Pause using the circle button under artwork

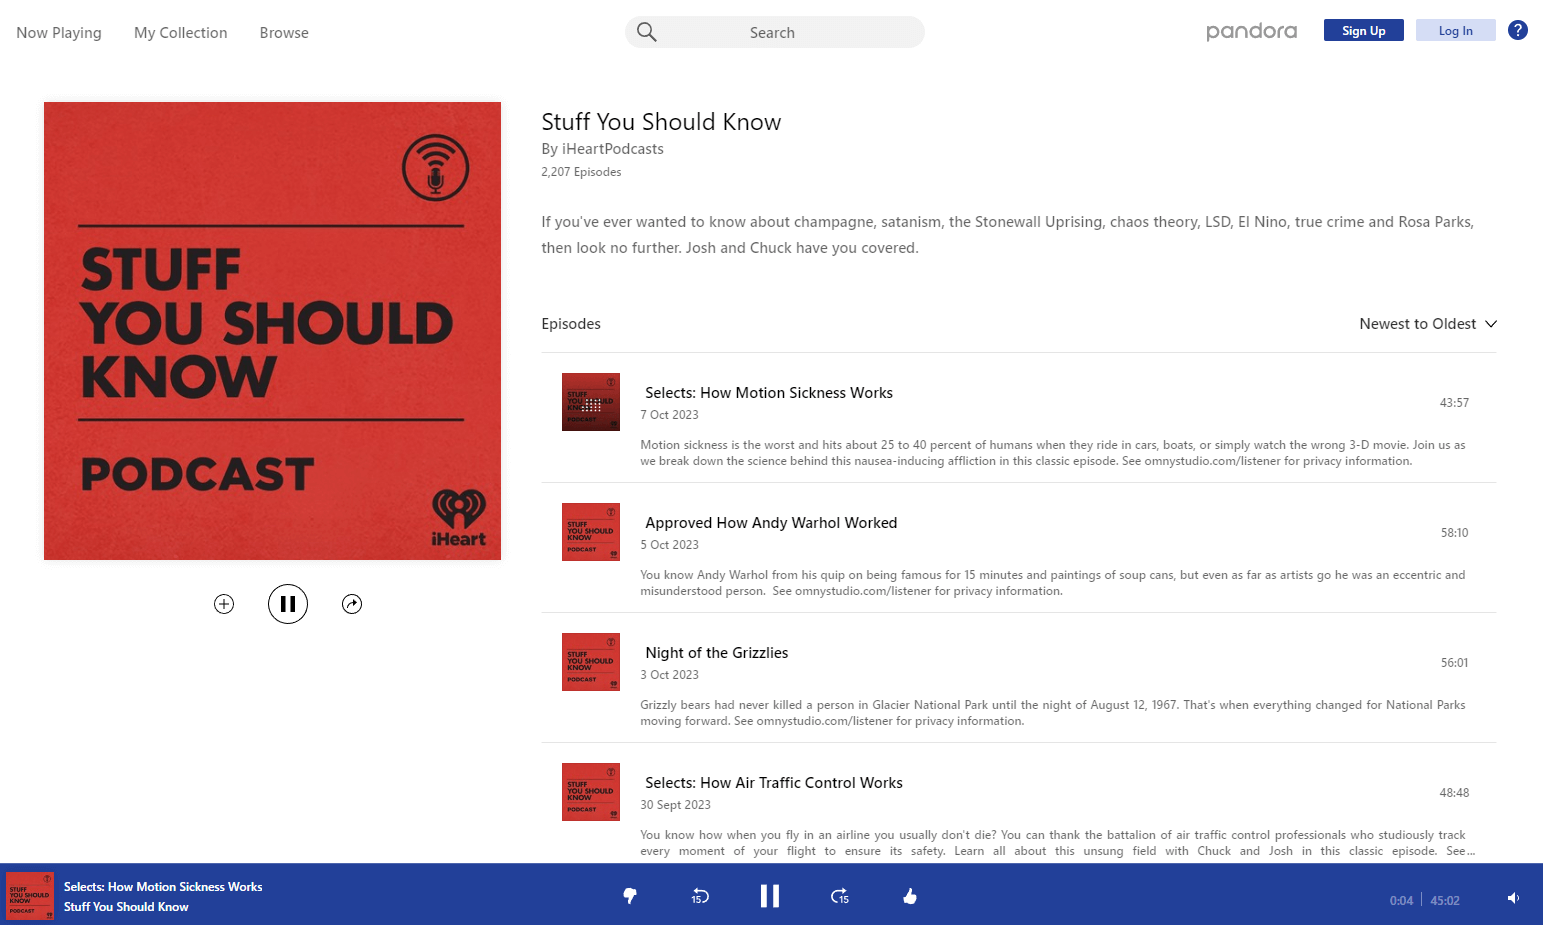[x=288, y=604]
